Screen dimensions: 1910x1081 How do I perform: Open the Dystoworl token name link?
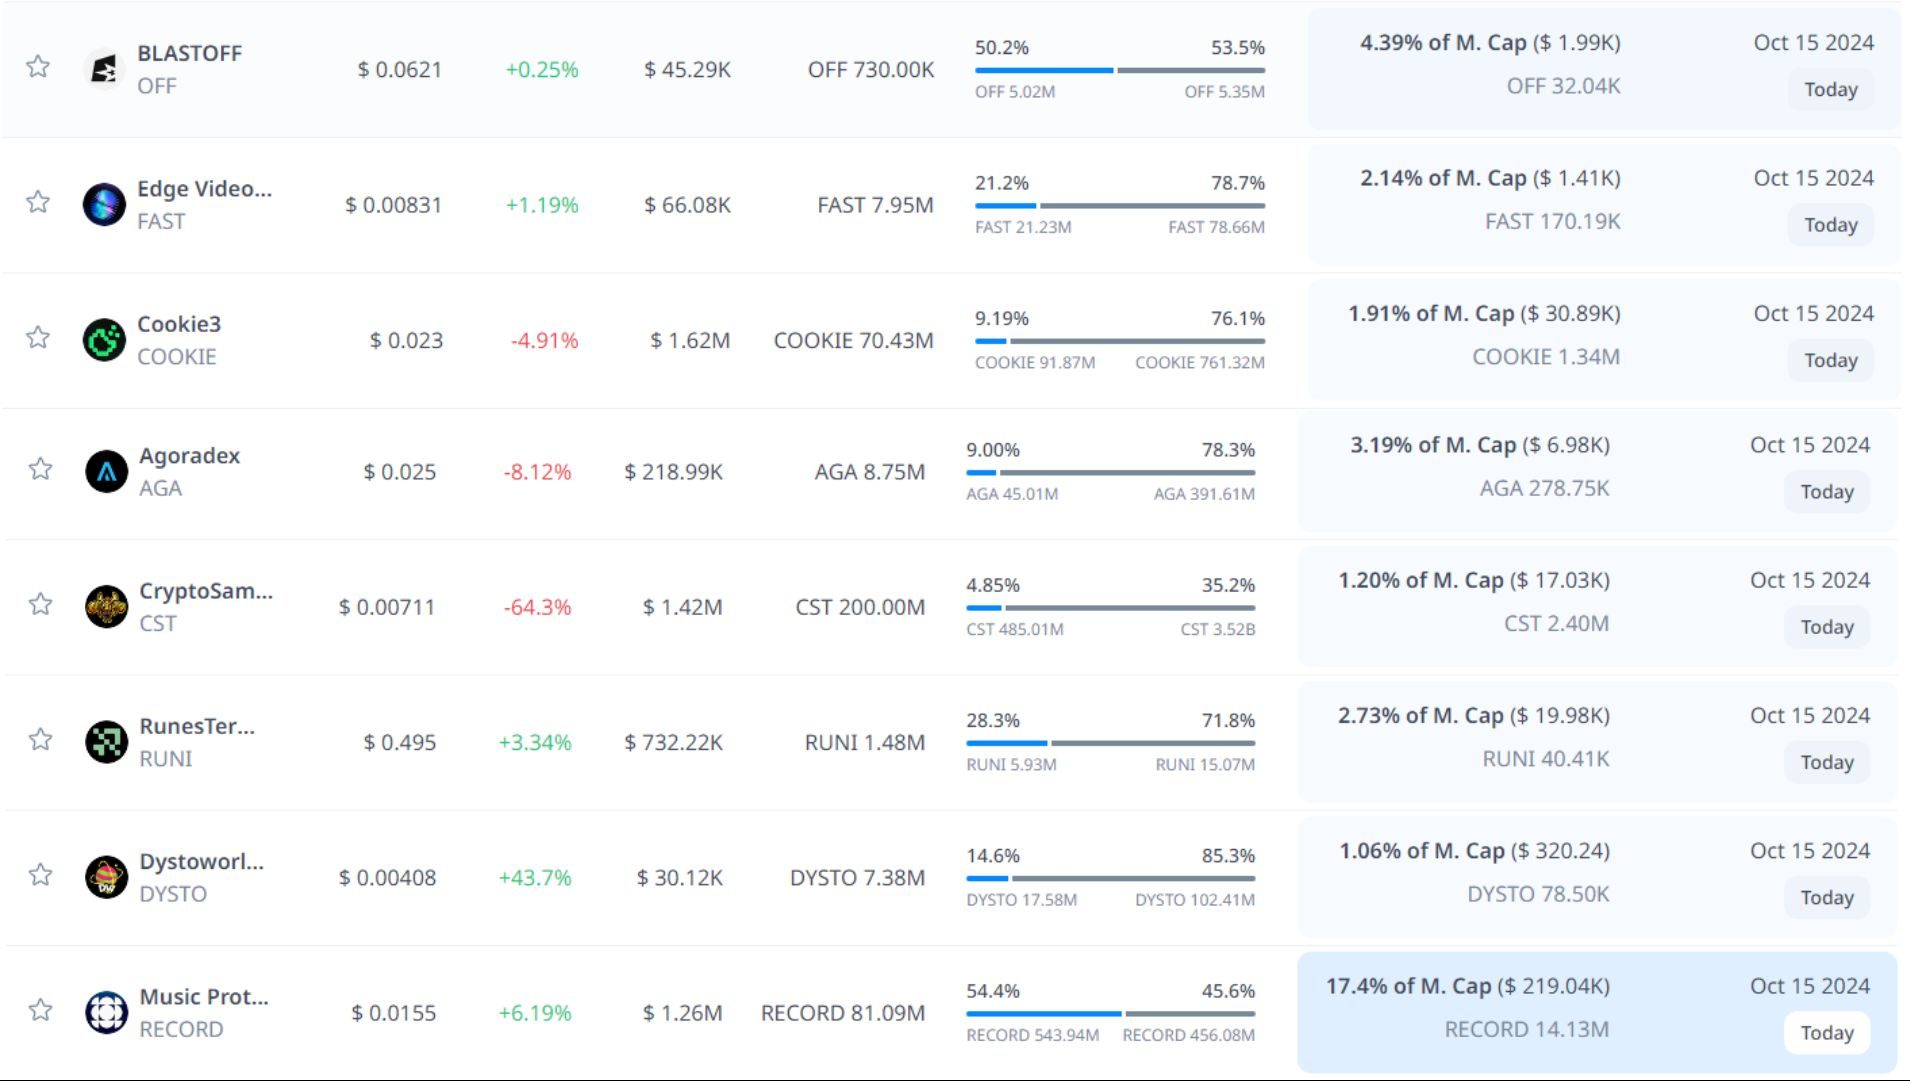tap(201, 862)
